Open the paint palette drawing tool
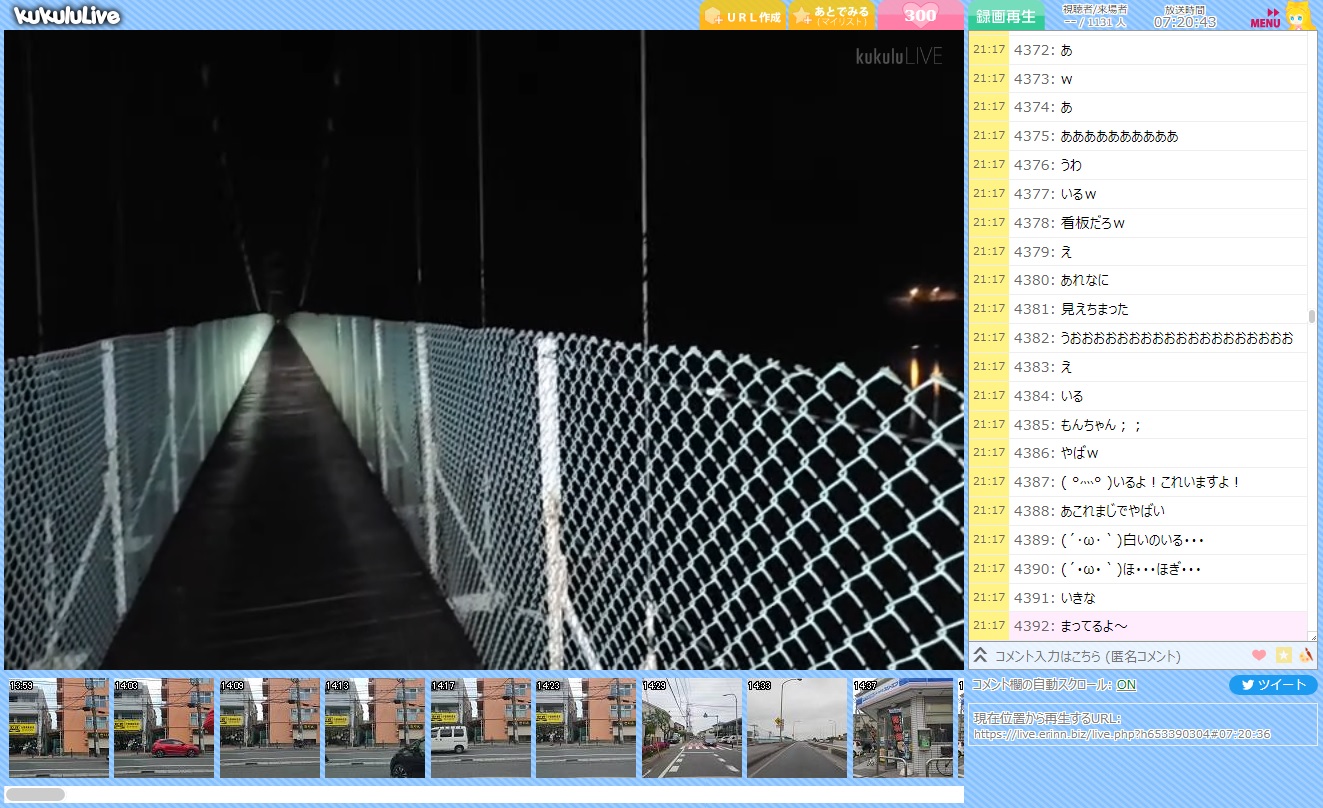Image resolution: width=1323 pixels, height=808 pixels. click(1305, 655)
